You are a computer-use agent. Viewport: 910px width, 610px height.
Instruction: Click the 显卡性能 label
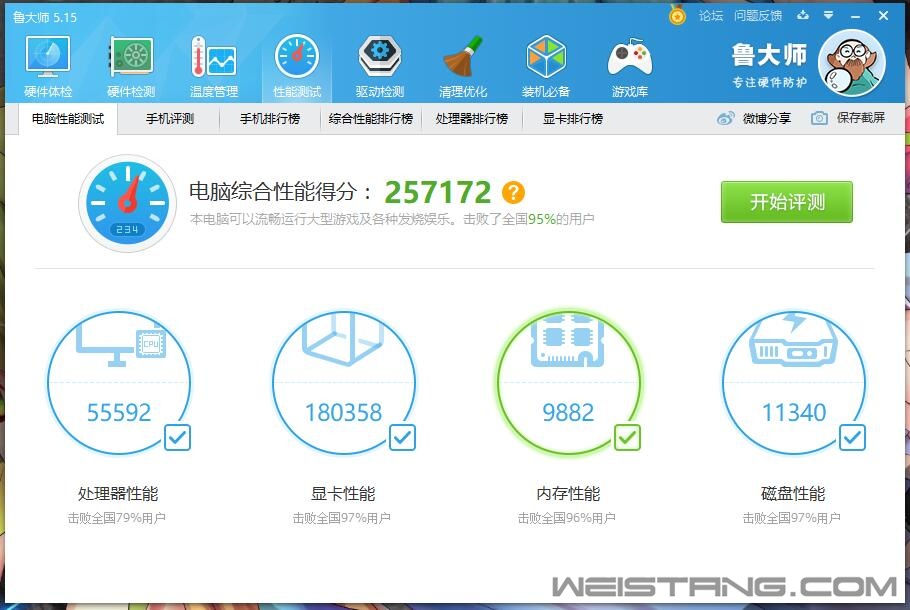[x=343, y=494]
